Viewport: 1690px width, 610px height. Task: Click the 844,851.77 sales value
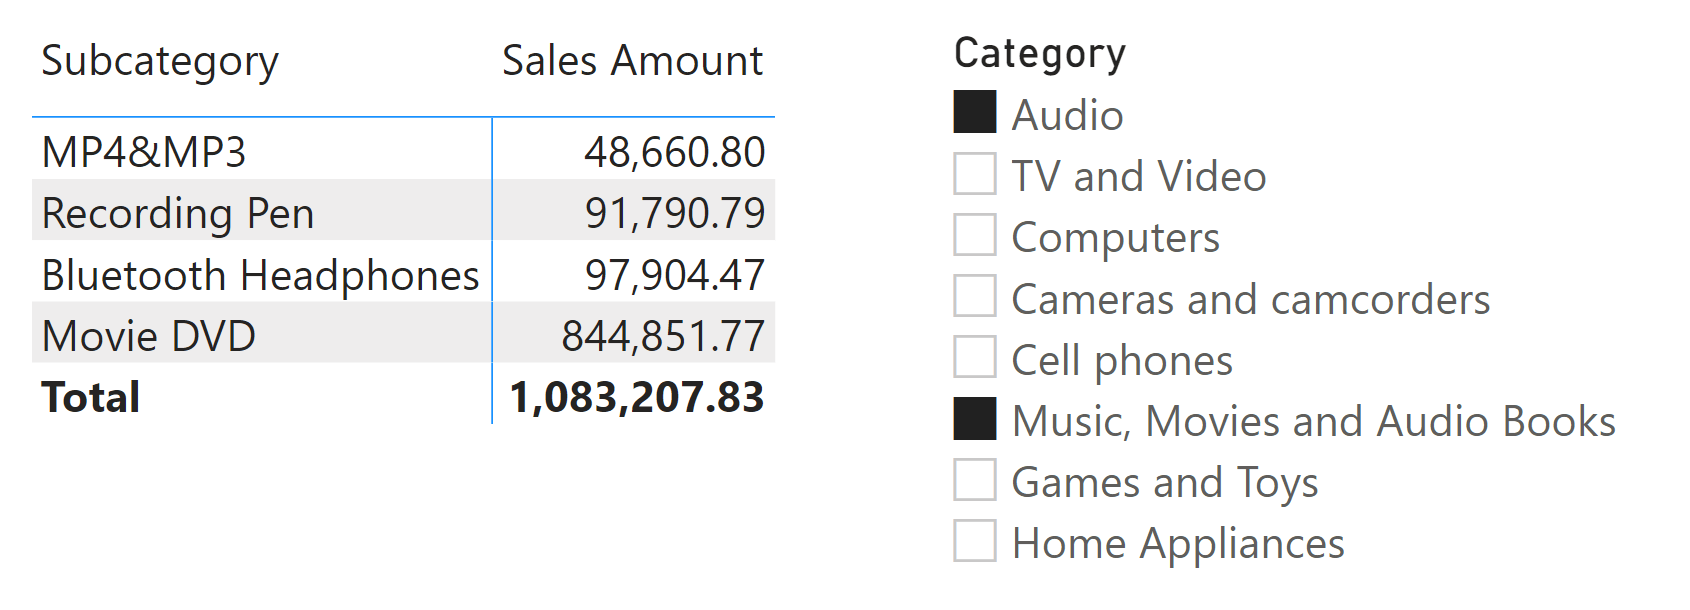[663, 336]
